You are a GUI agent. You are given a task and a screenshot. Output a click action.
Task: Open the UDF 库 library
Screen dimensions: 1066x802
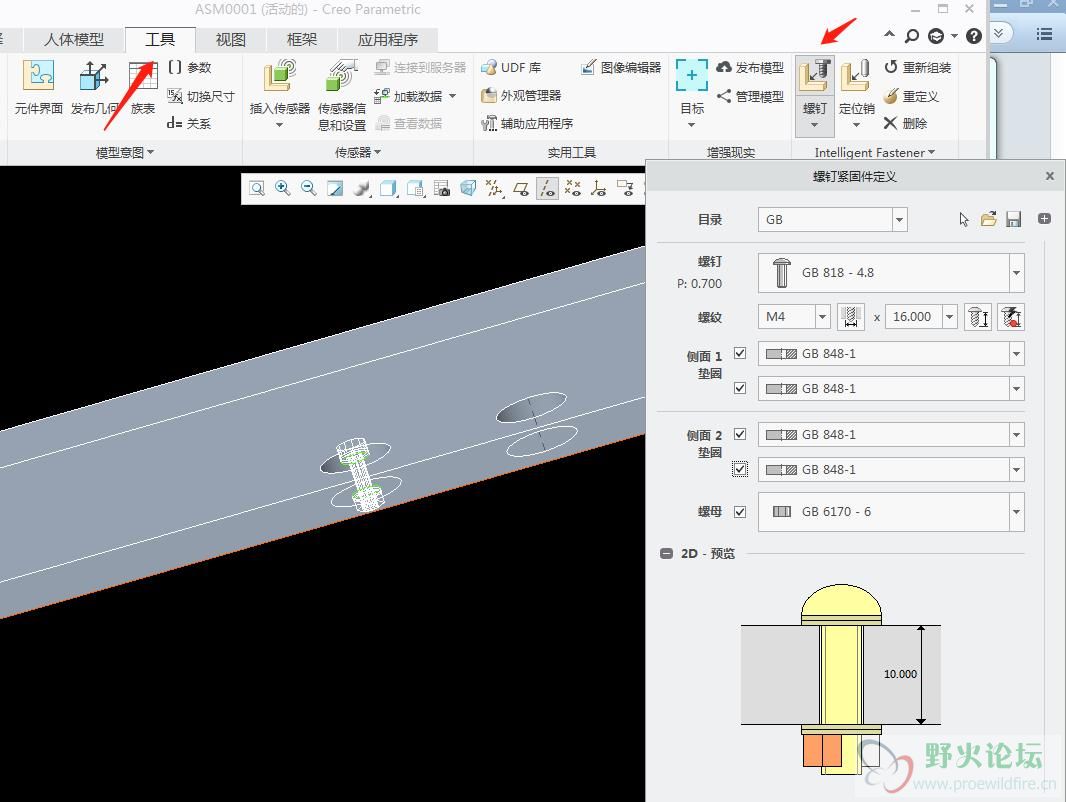(511, 67)
